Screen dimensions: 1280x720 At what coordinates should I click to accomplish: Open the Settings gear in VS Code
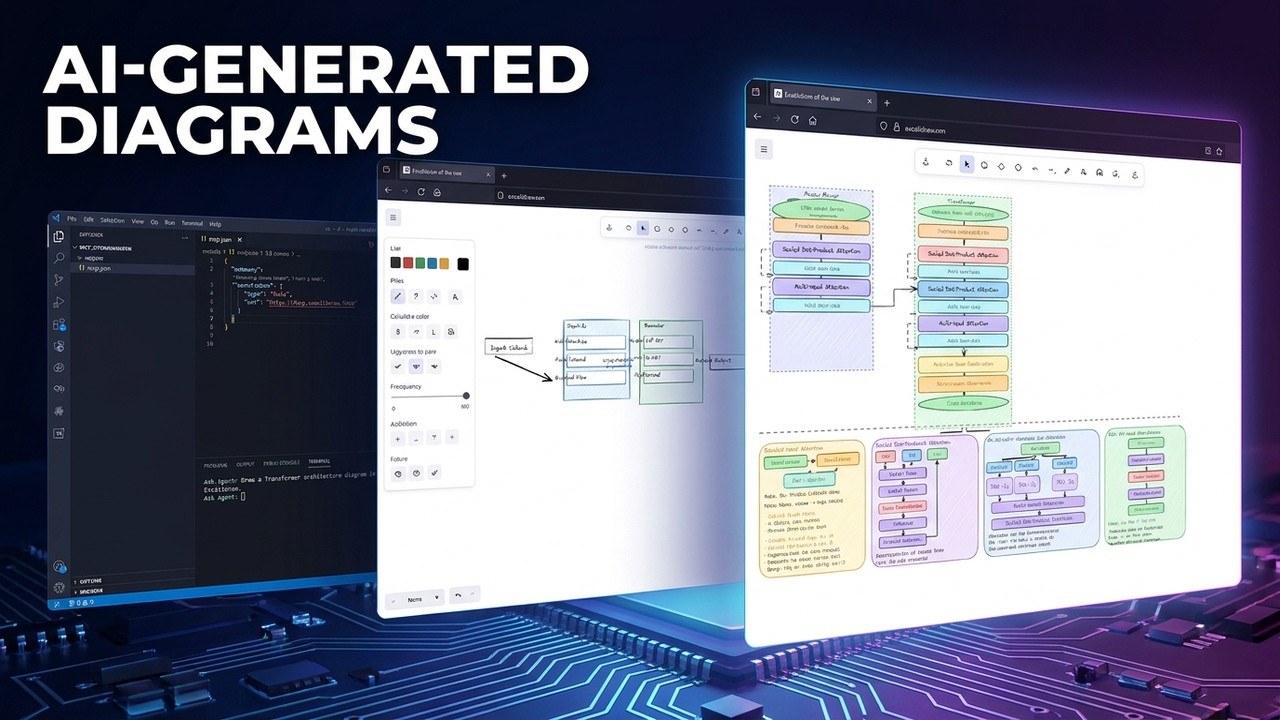[x=59, y=587]
